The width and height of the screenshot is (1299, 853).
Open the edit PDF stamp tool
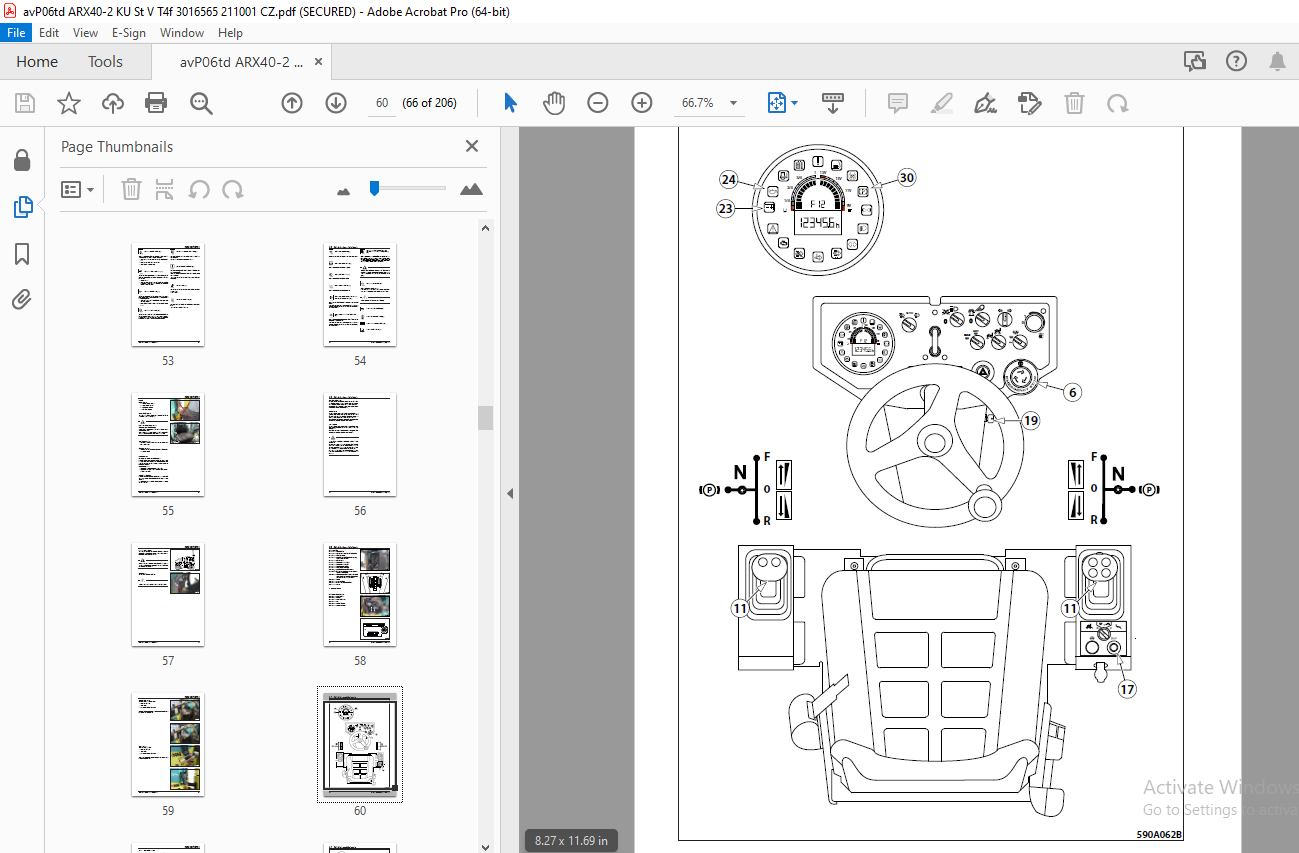click(1030, 103)
